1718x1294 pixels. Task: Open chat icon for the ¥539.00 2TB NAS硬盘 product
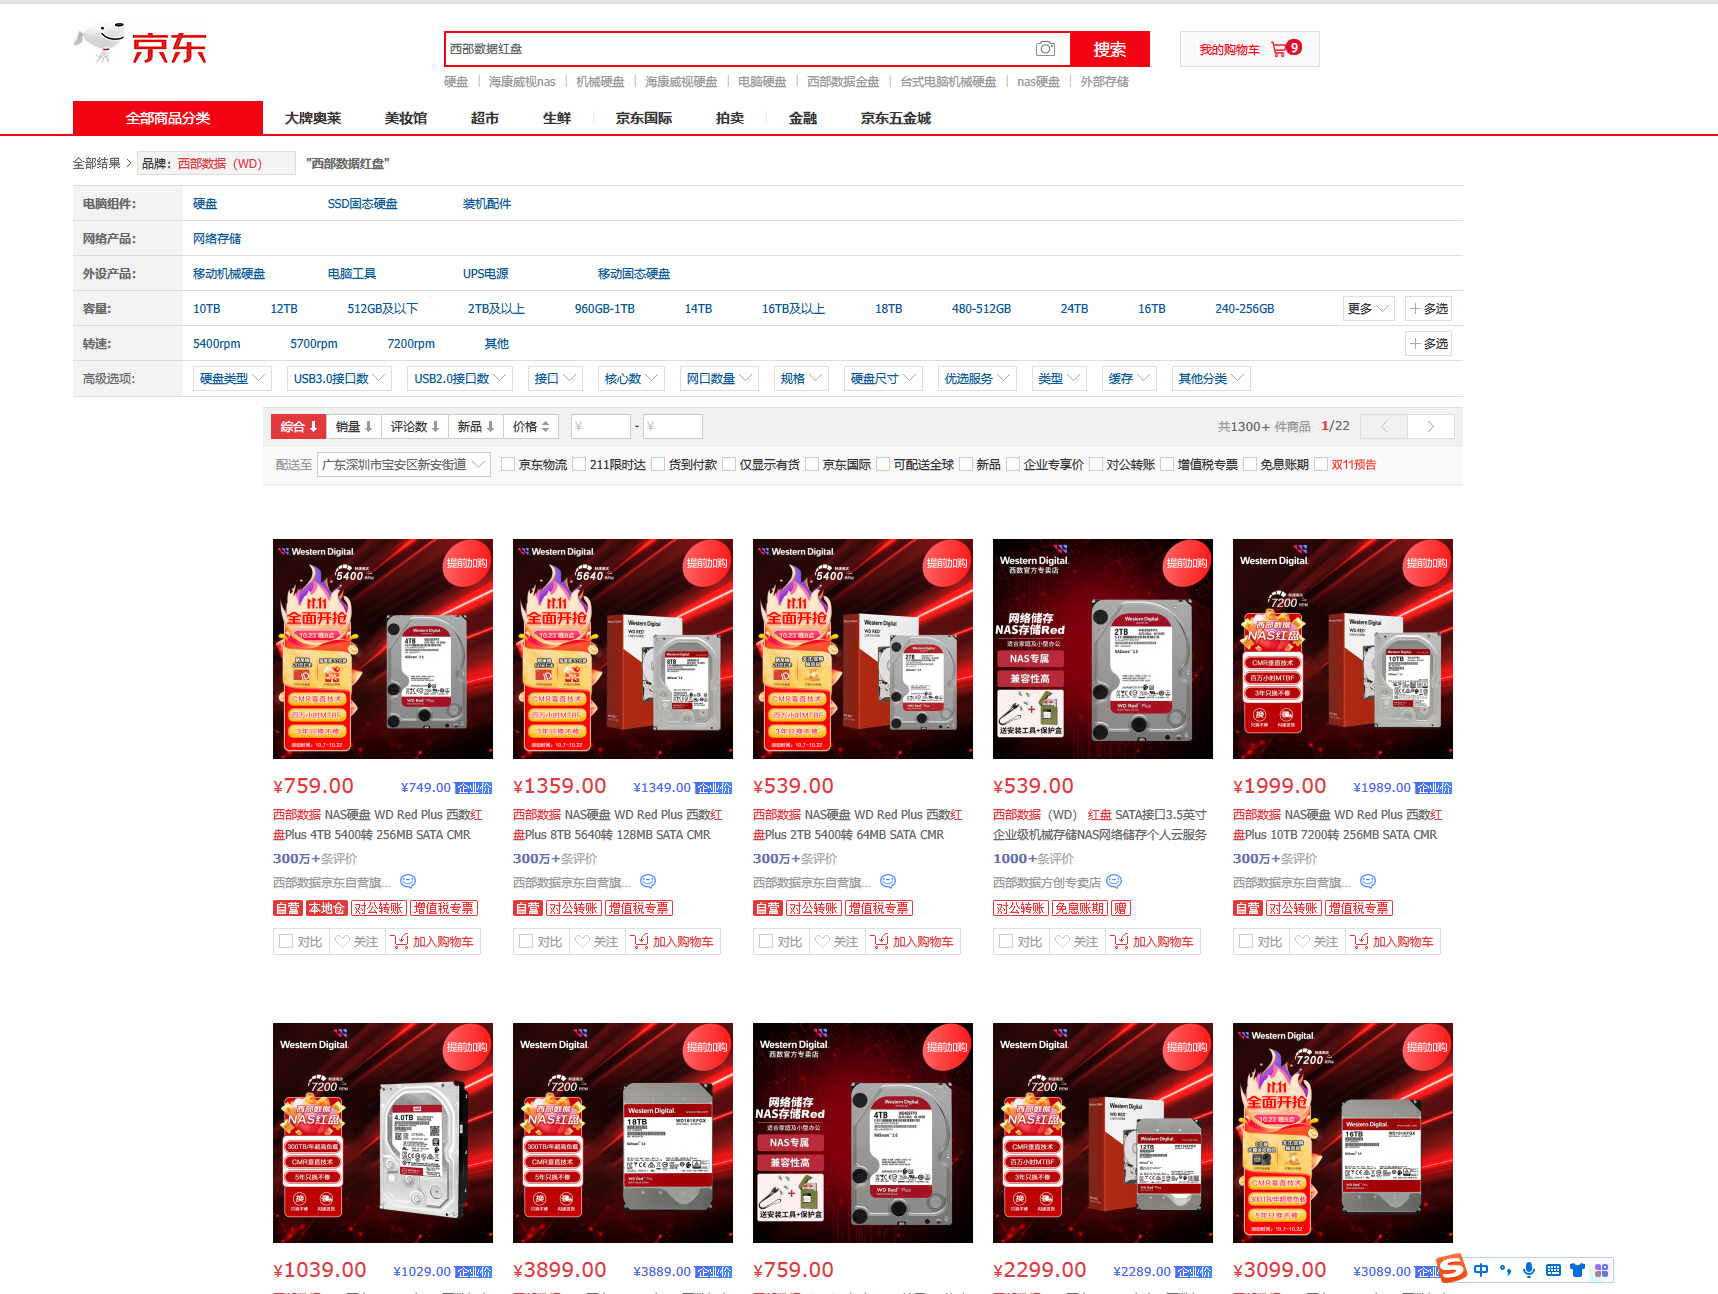tap(888, 882)
